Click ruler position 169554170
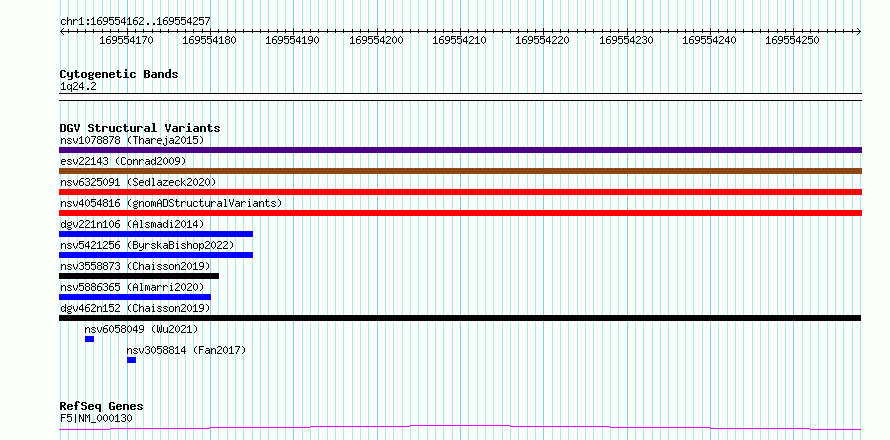890x440 pixels. 126,40
